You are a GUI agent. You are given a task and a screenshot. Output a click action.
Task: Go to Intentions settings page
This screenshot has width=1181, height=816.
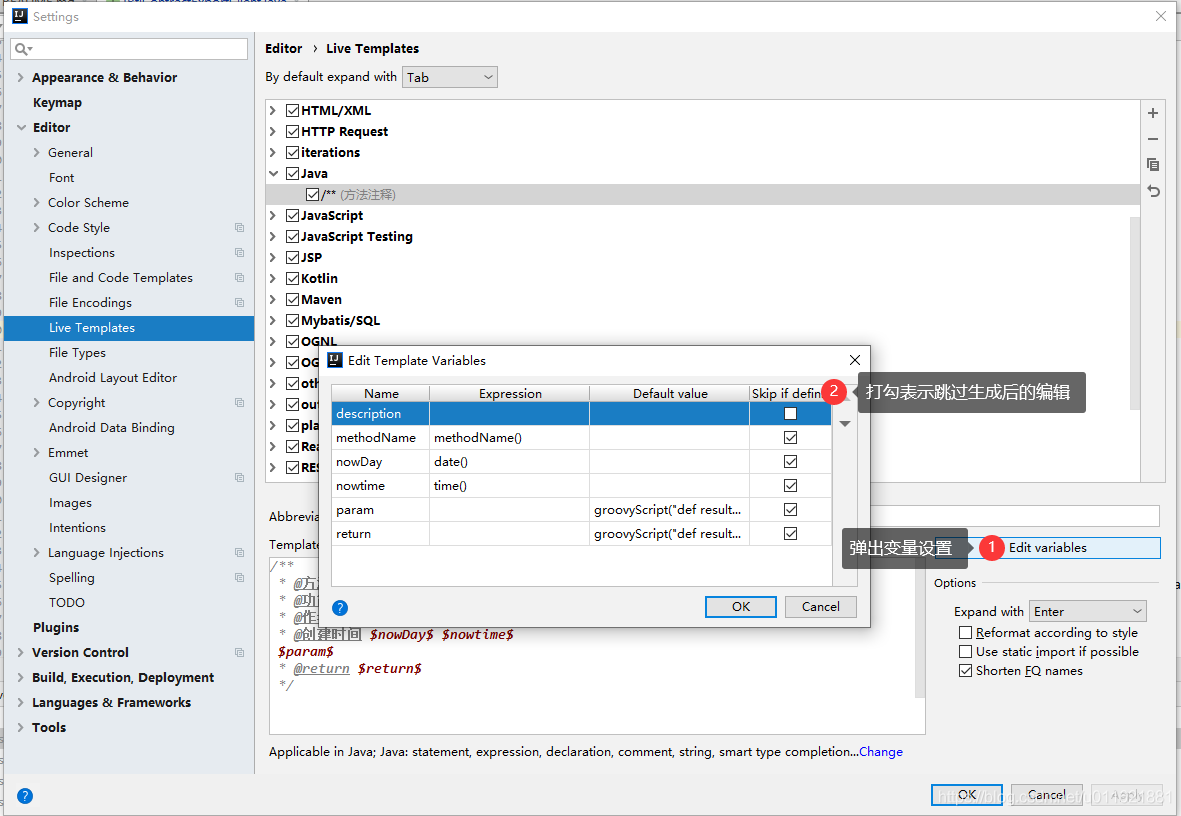pyautogui.click(x=78, y=527)
